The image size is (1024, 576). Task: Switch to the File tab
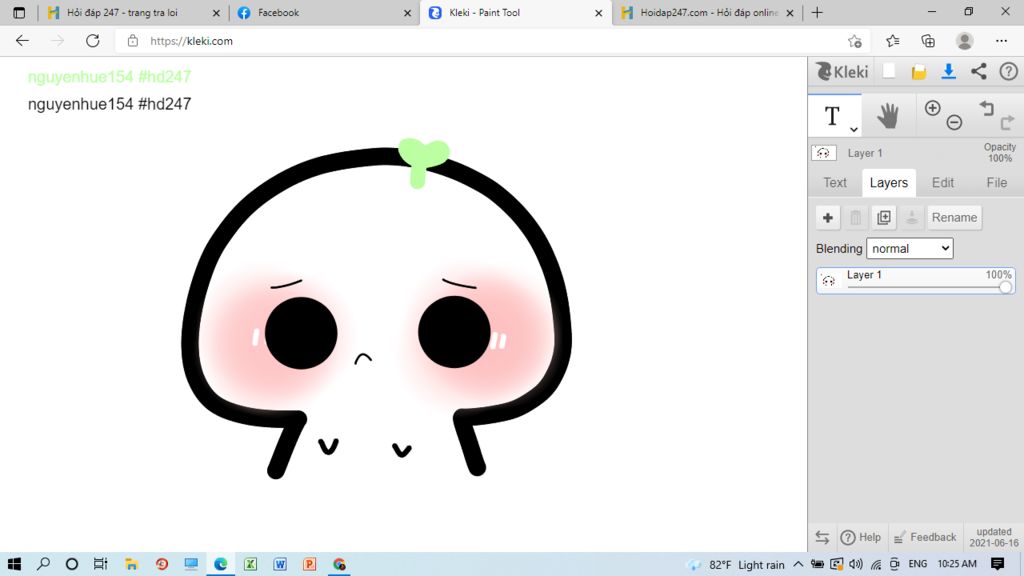pyautogui.click(x=997, y=183)
